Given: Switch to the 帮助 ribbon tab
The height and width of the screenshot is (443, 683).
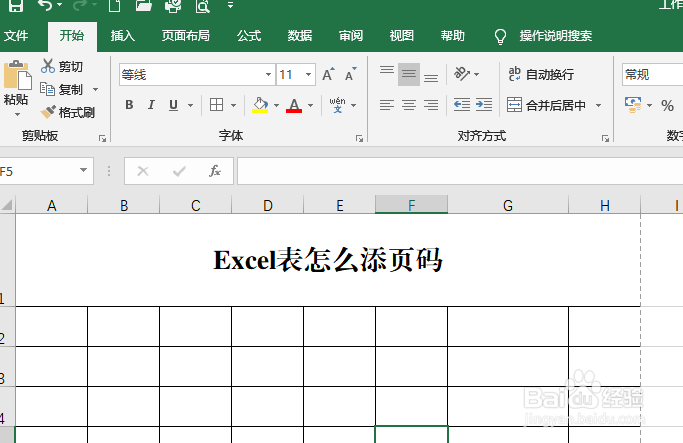Looking at the screenshot, I should click(453, 35).
